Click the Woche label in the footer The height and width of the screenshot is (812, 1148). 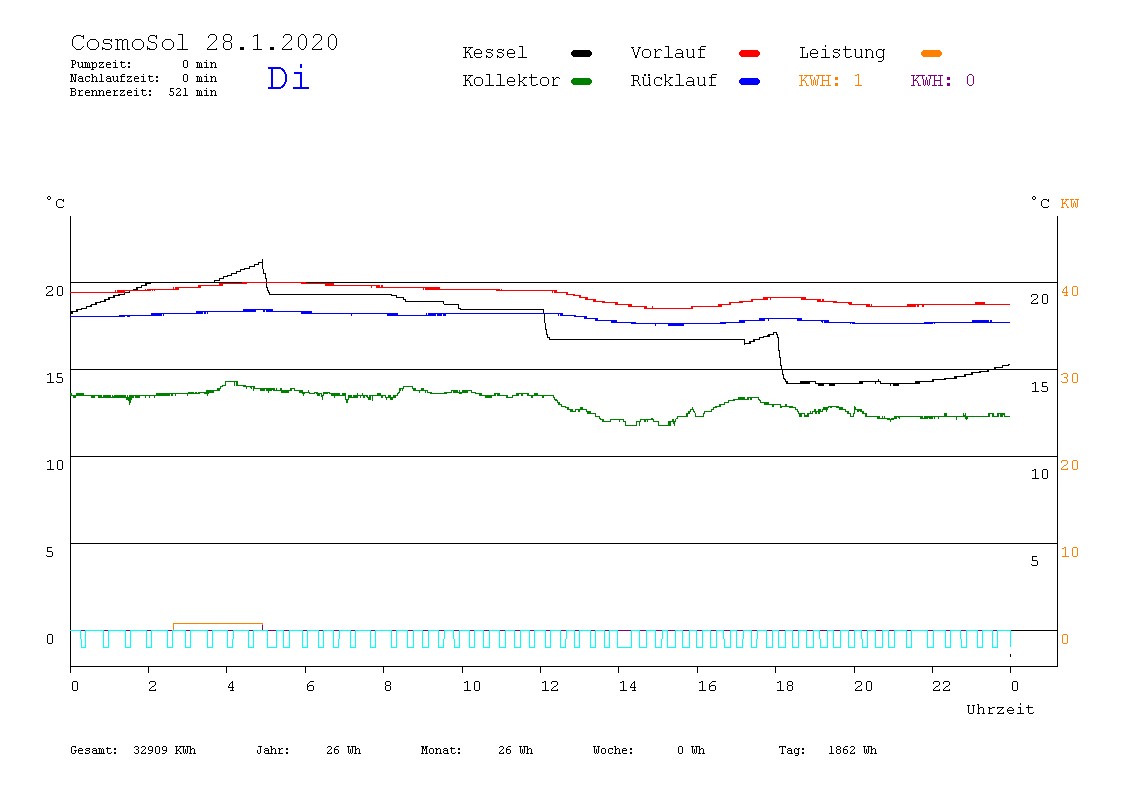(x=613, y=750)
